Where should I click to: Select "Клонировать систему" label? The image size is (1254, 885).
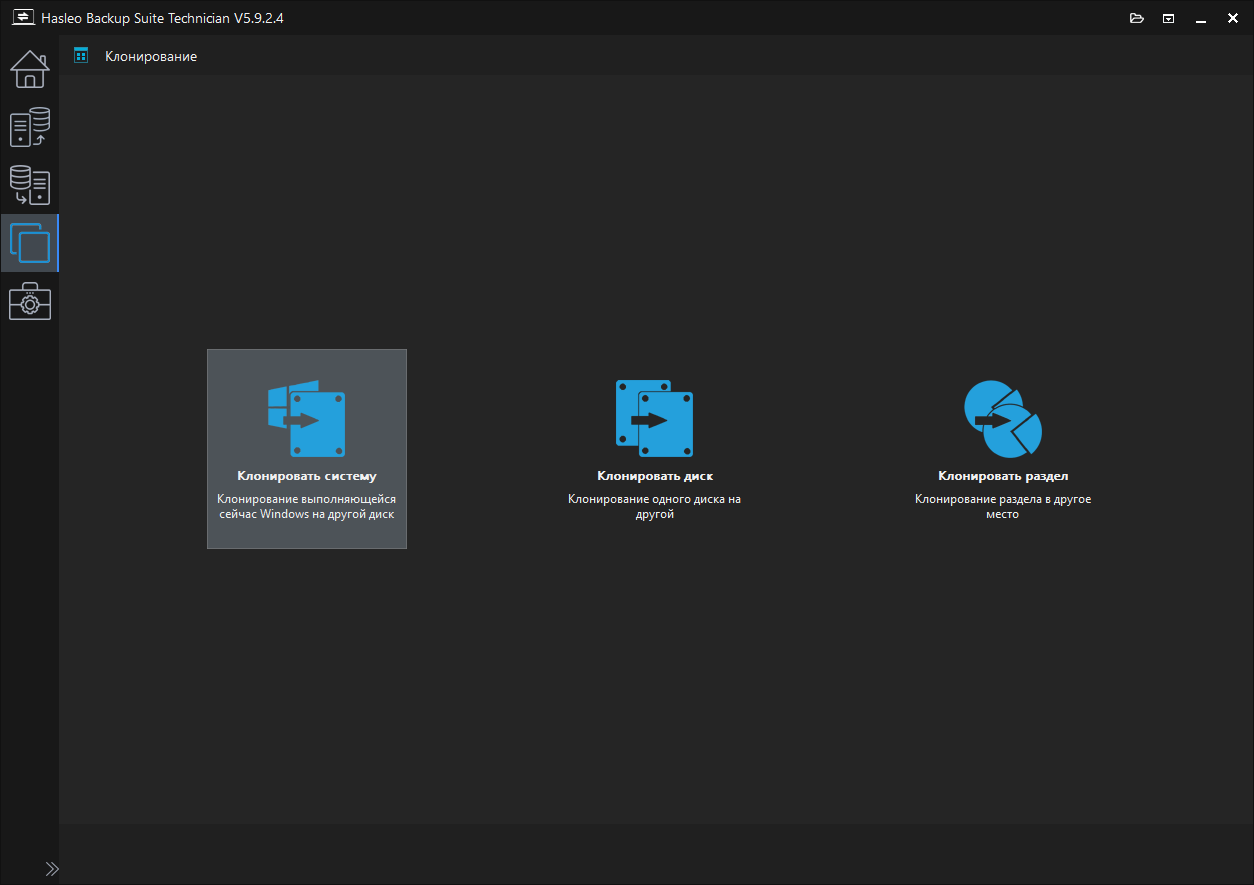click(x=307, y=477)
